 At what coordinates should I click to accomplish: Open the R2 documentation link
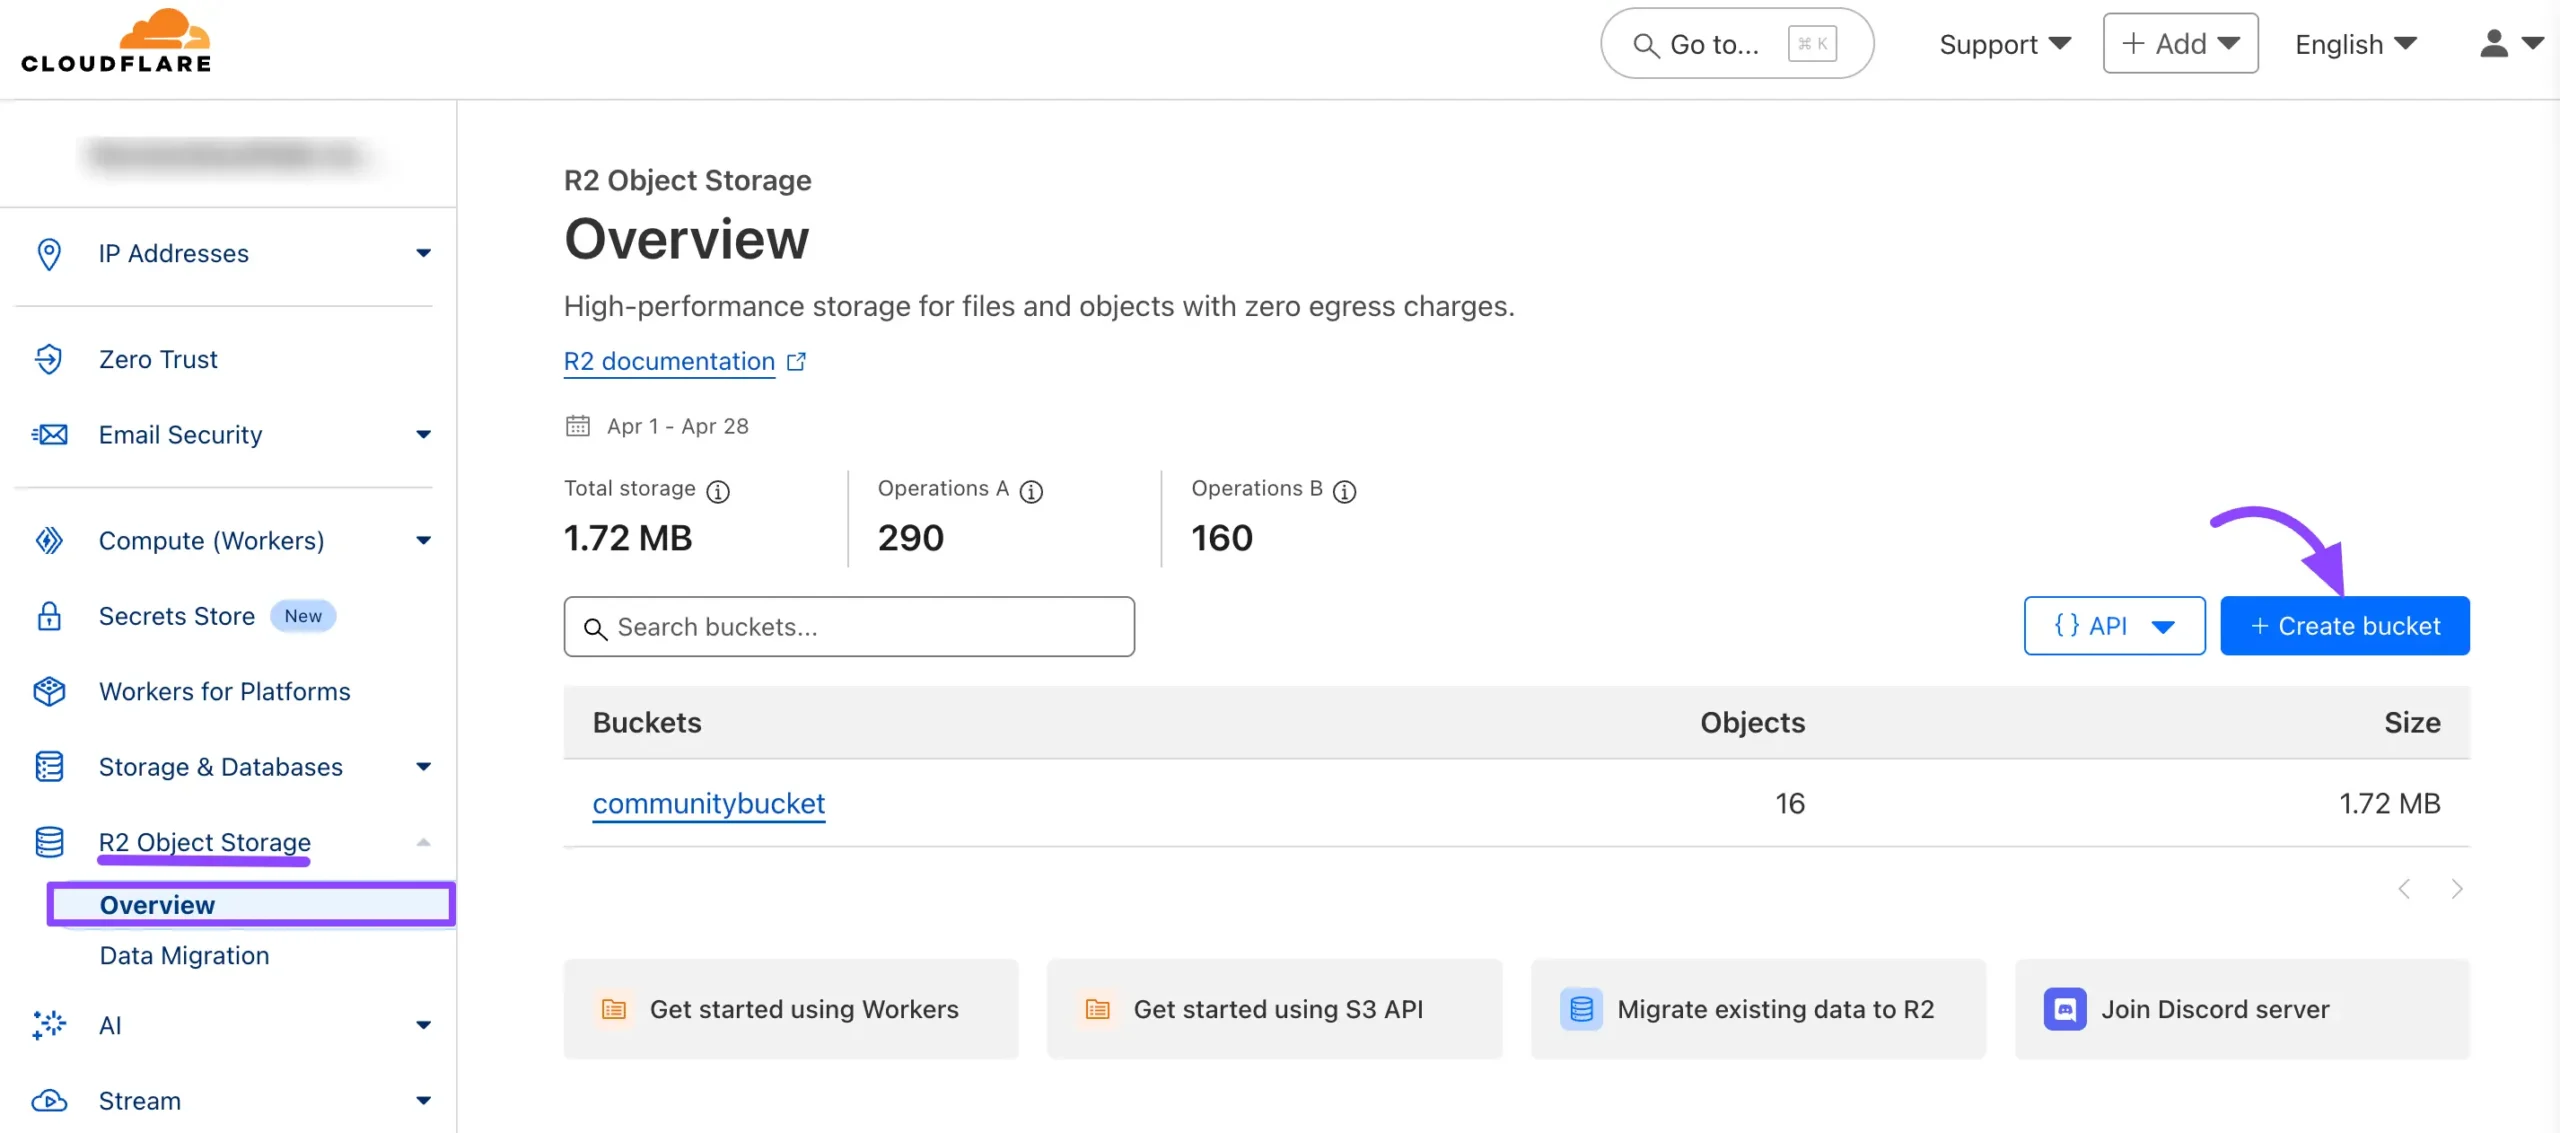click(669, 362)
